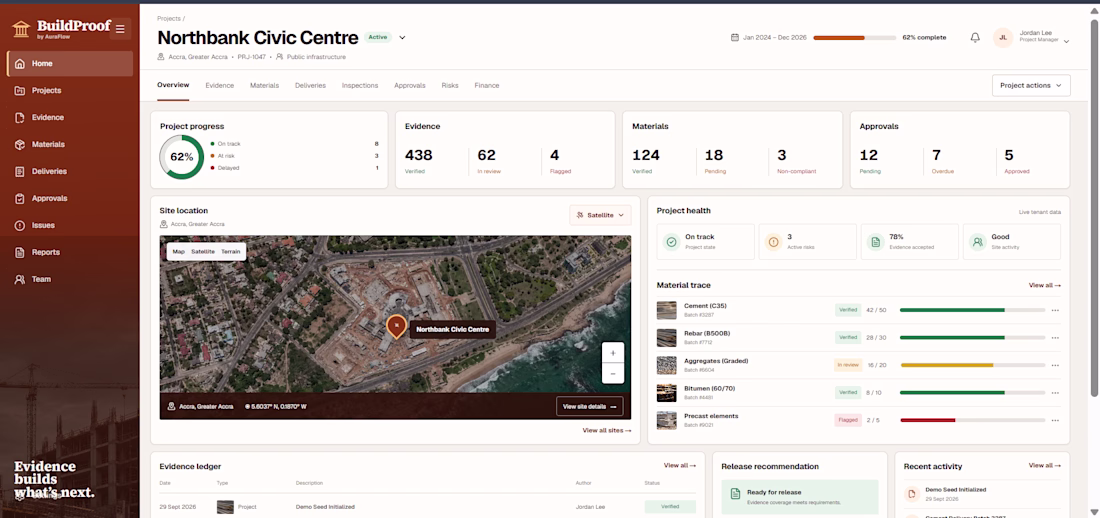This screenshot has width=1100, height=518.
Task: Click the Cement (C35) thumbnail image
Action: pos(666,310)
